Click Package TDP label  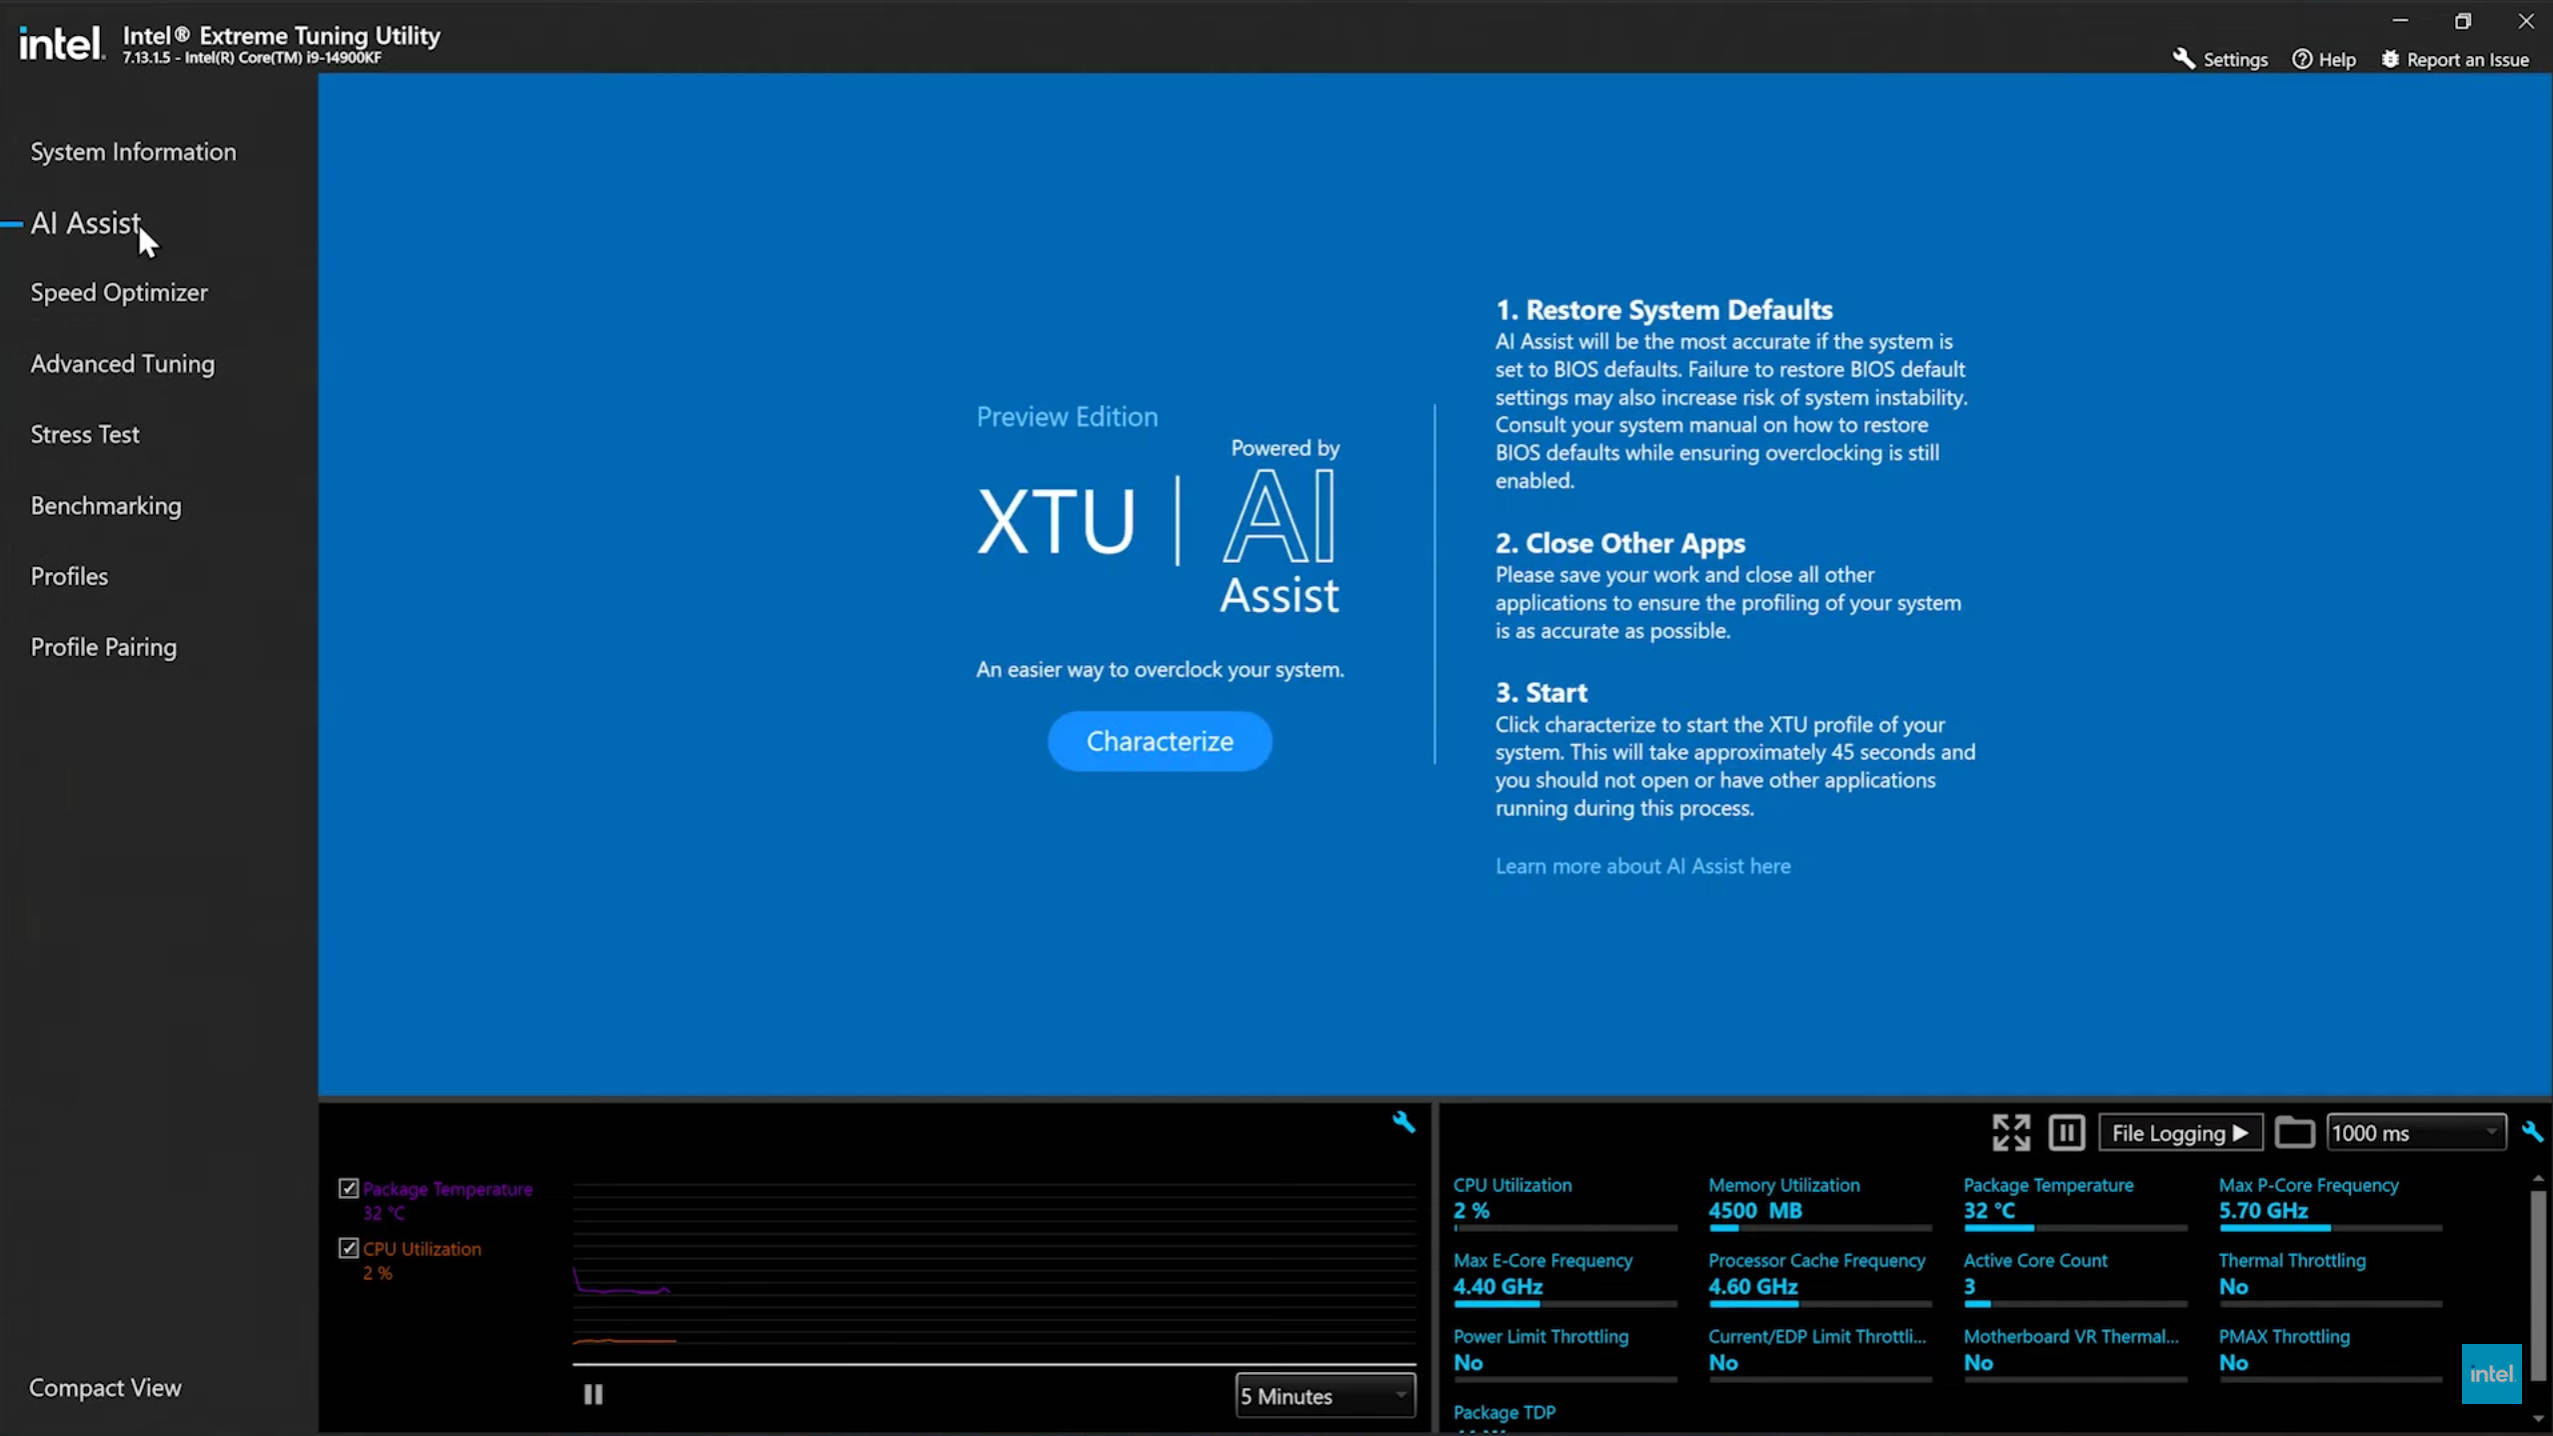(1504, 1412)
